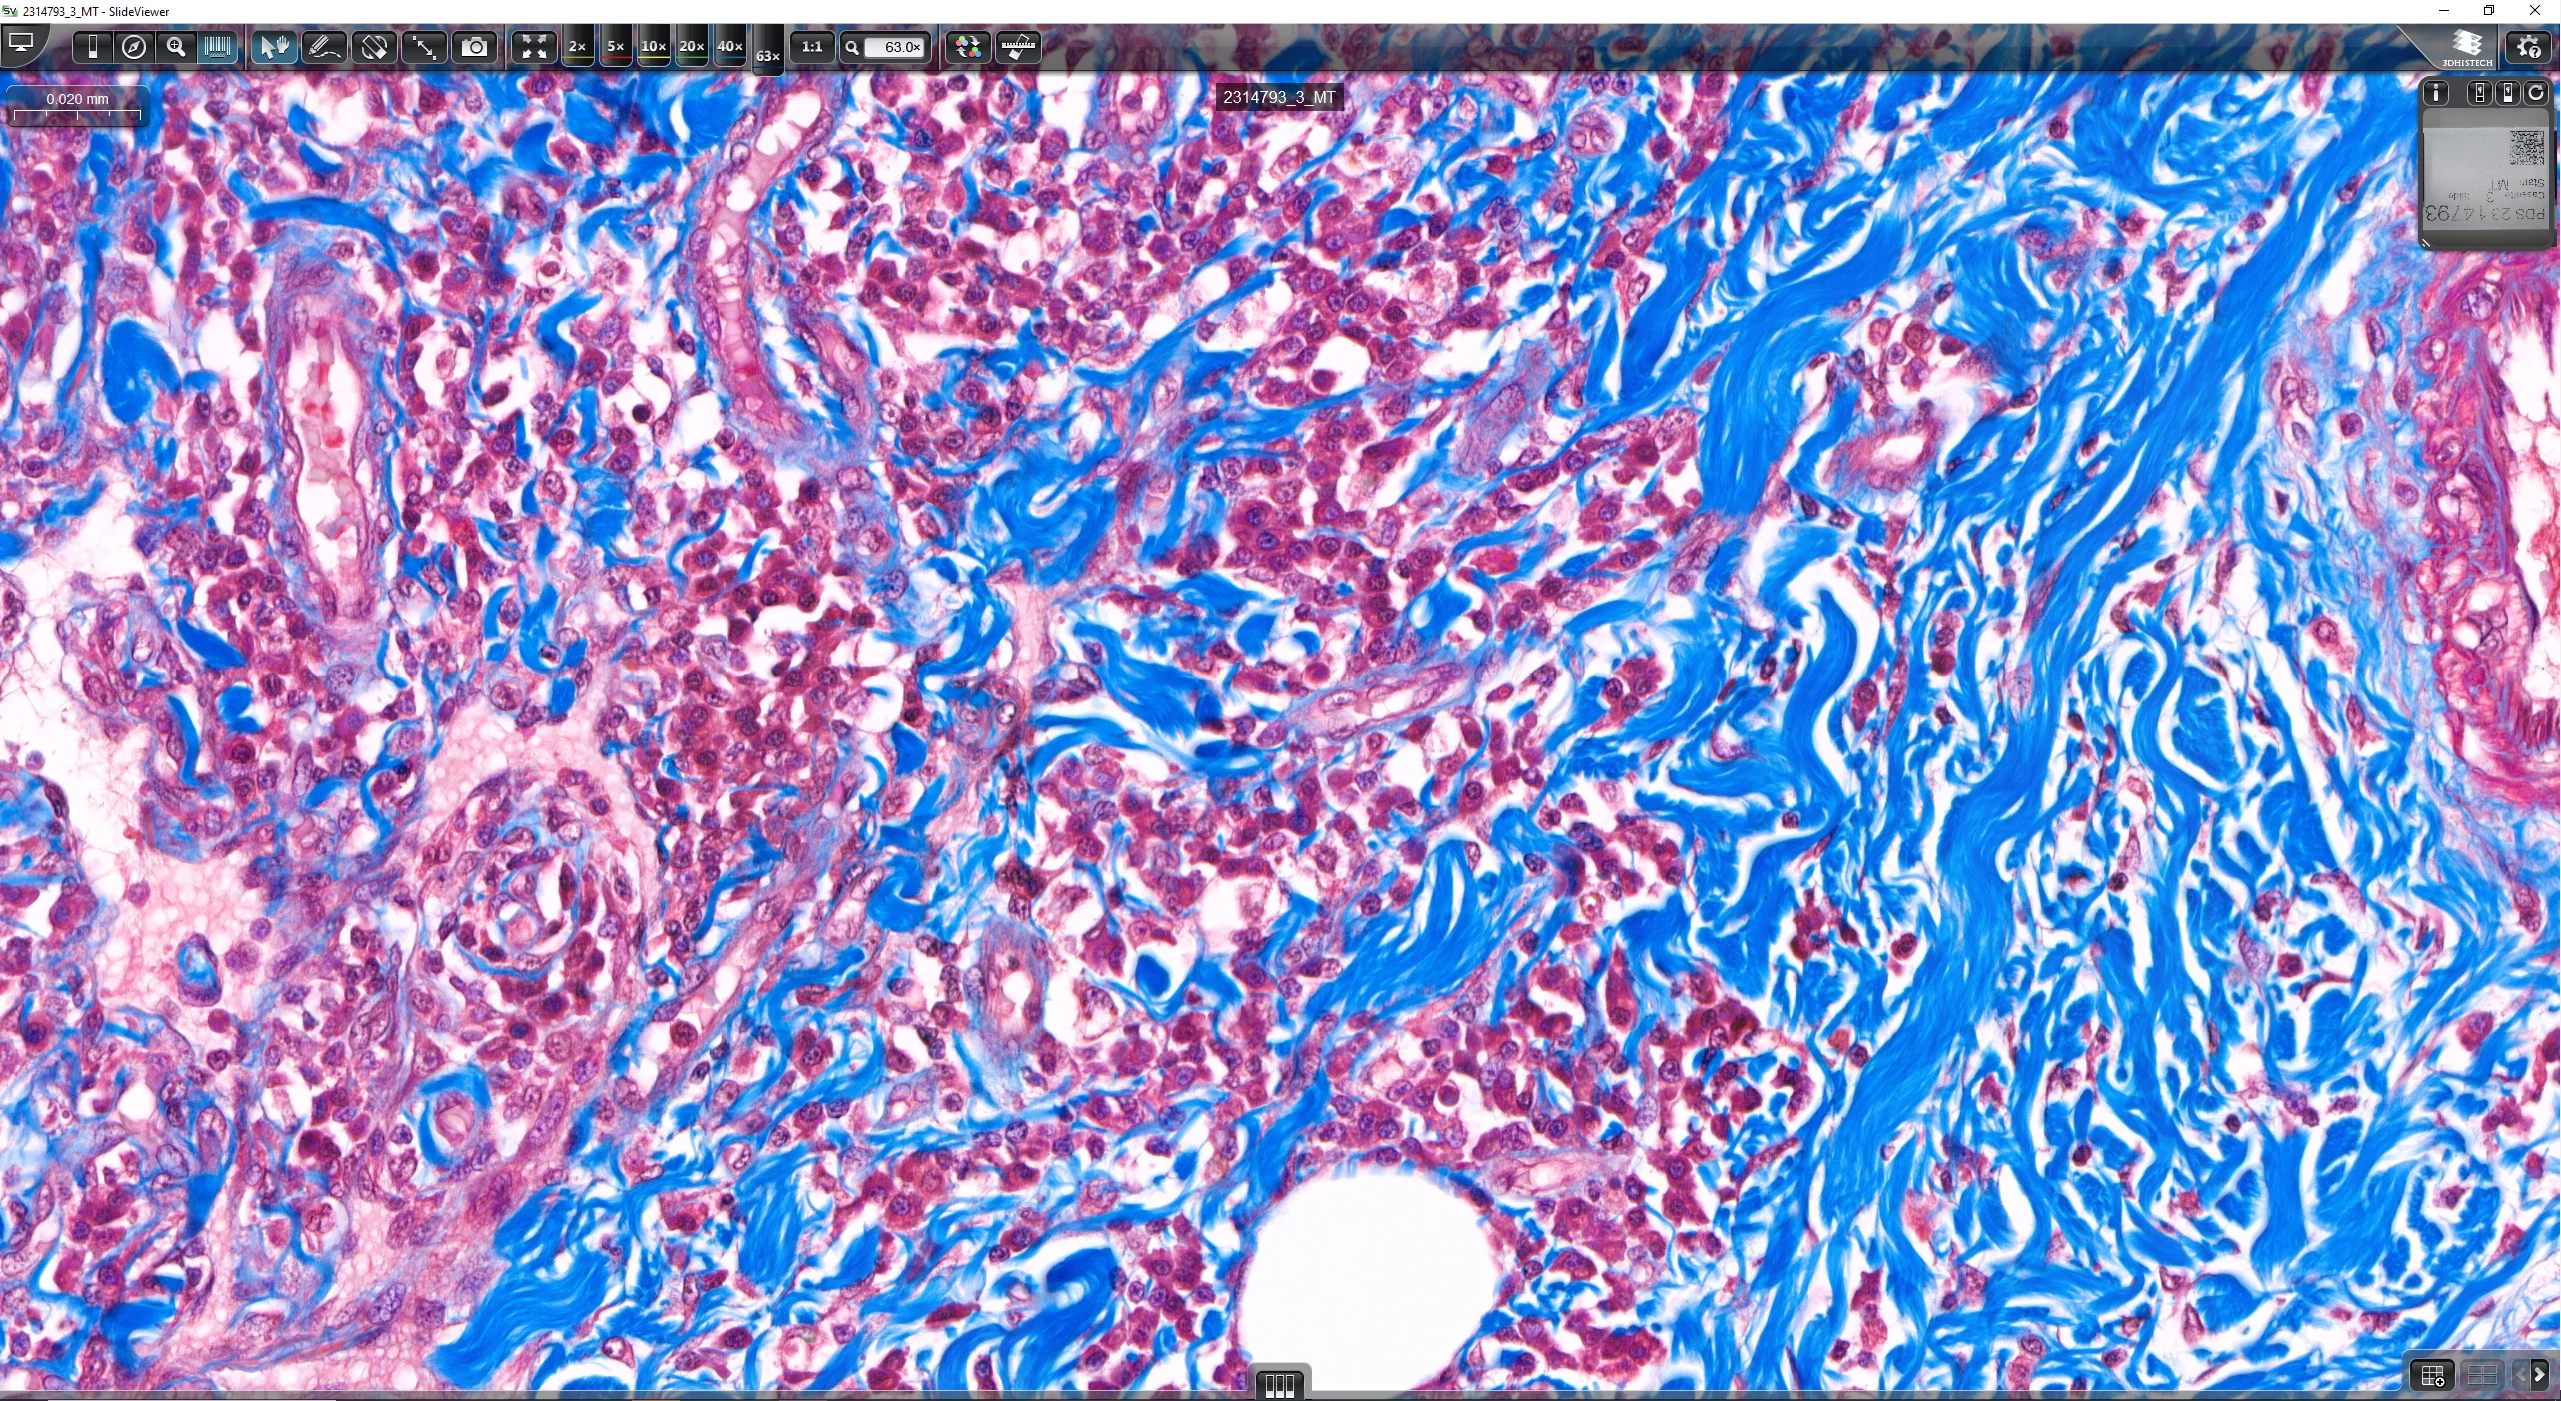The width and height of the screenshot is (2561, 1401).
Task: Set magnification to 2x
Action: (x=577, y=47)
